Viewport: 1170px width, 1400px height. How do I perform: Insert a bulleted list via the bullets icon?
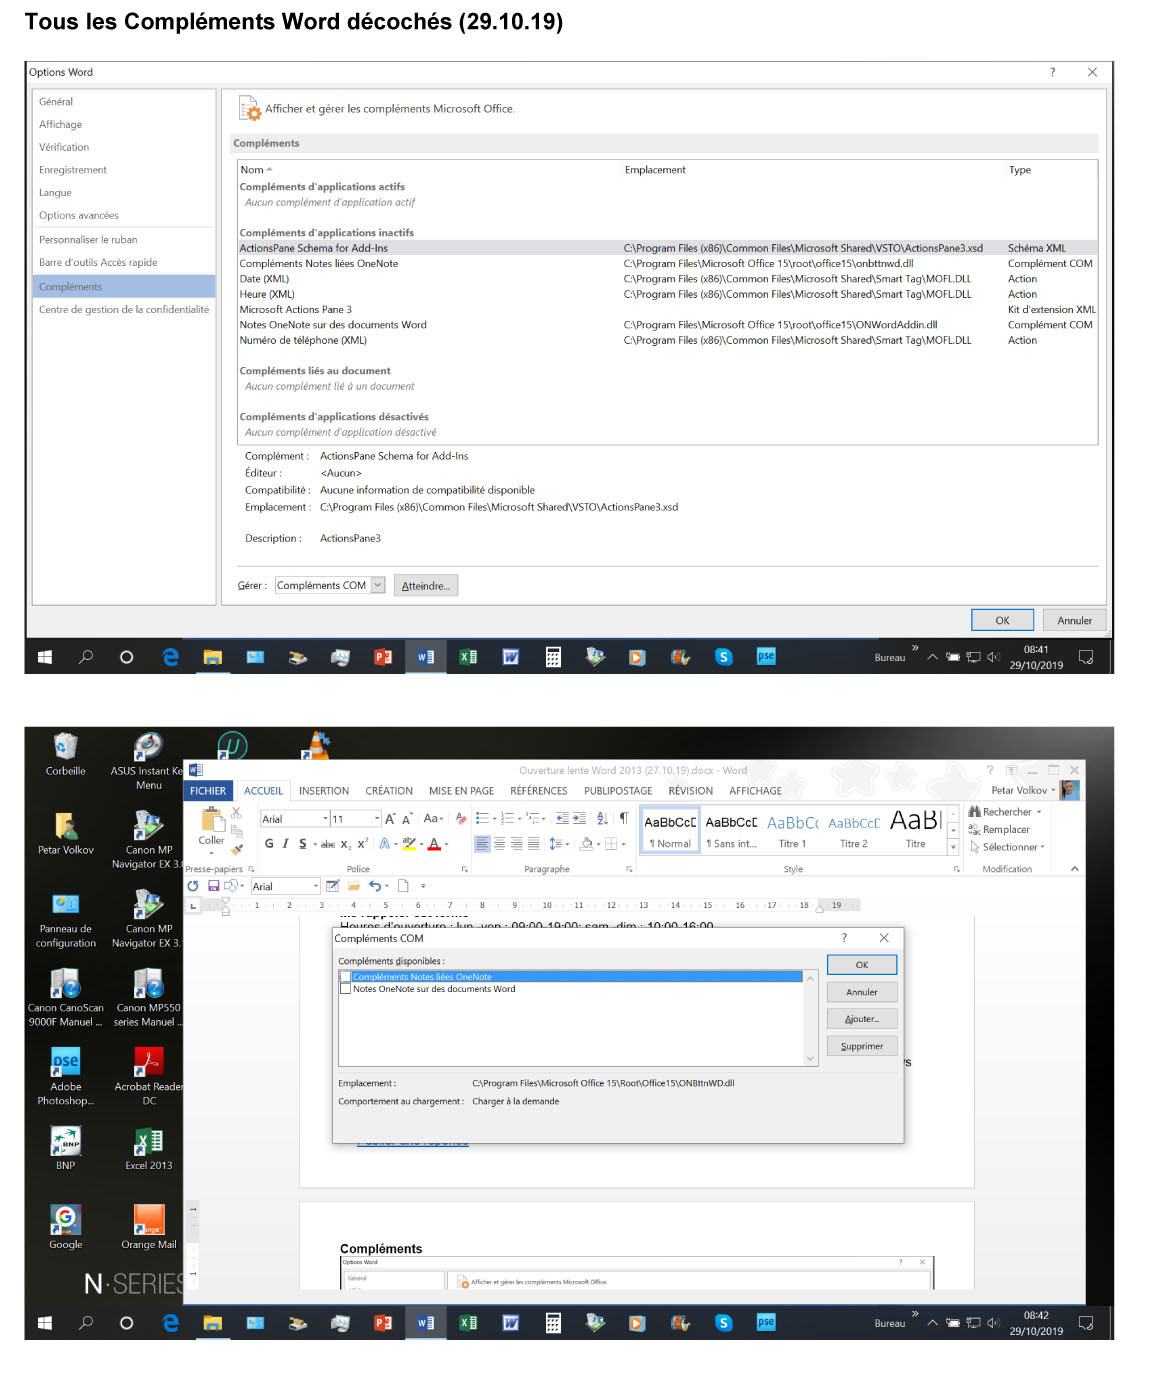(x=483, y=818)
